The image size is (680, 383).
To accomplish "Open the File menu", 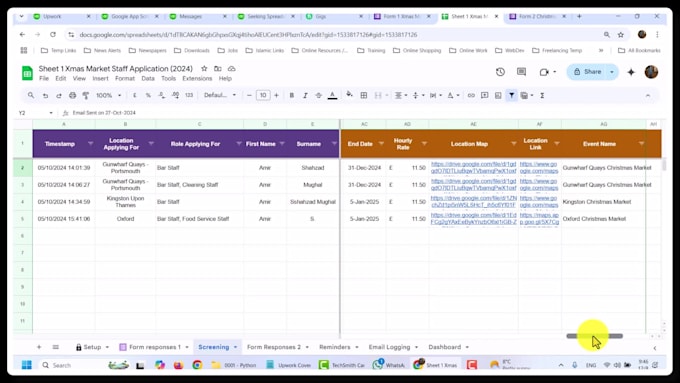I will point(44,79).
